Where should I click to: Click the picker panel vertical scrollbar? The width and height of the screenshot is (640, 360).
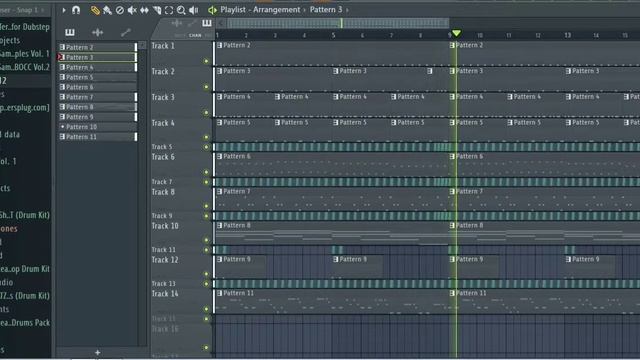point(142,194)
